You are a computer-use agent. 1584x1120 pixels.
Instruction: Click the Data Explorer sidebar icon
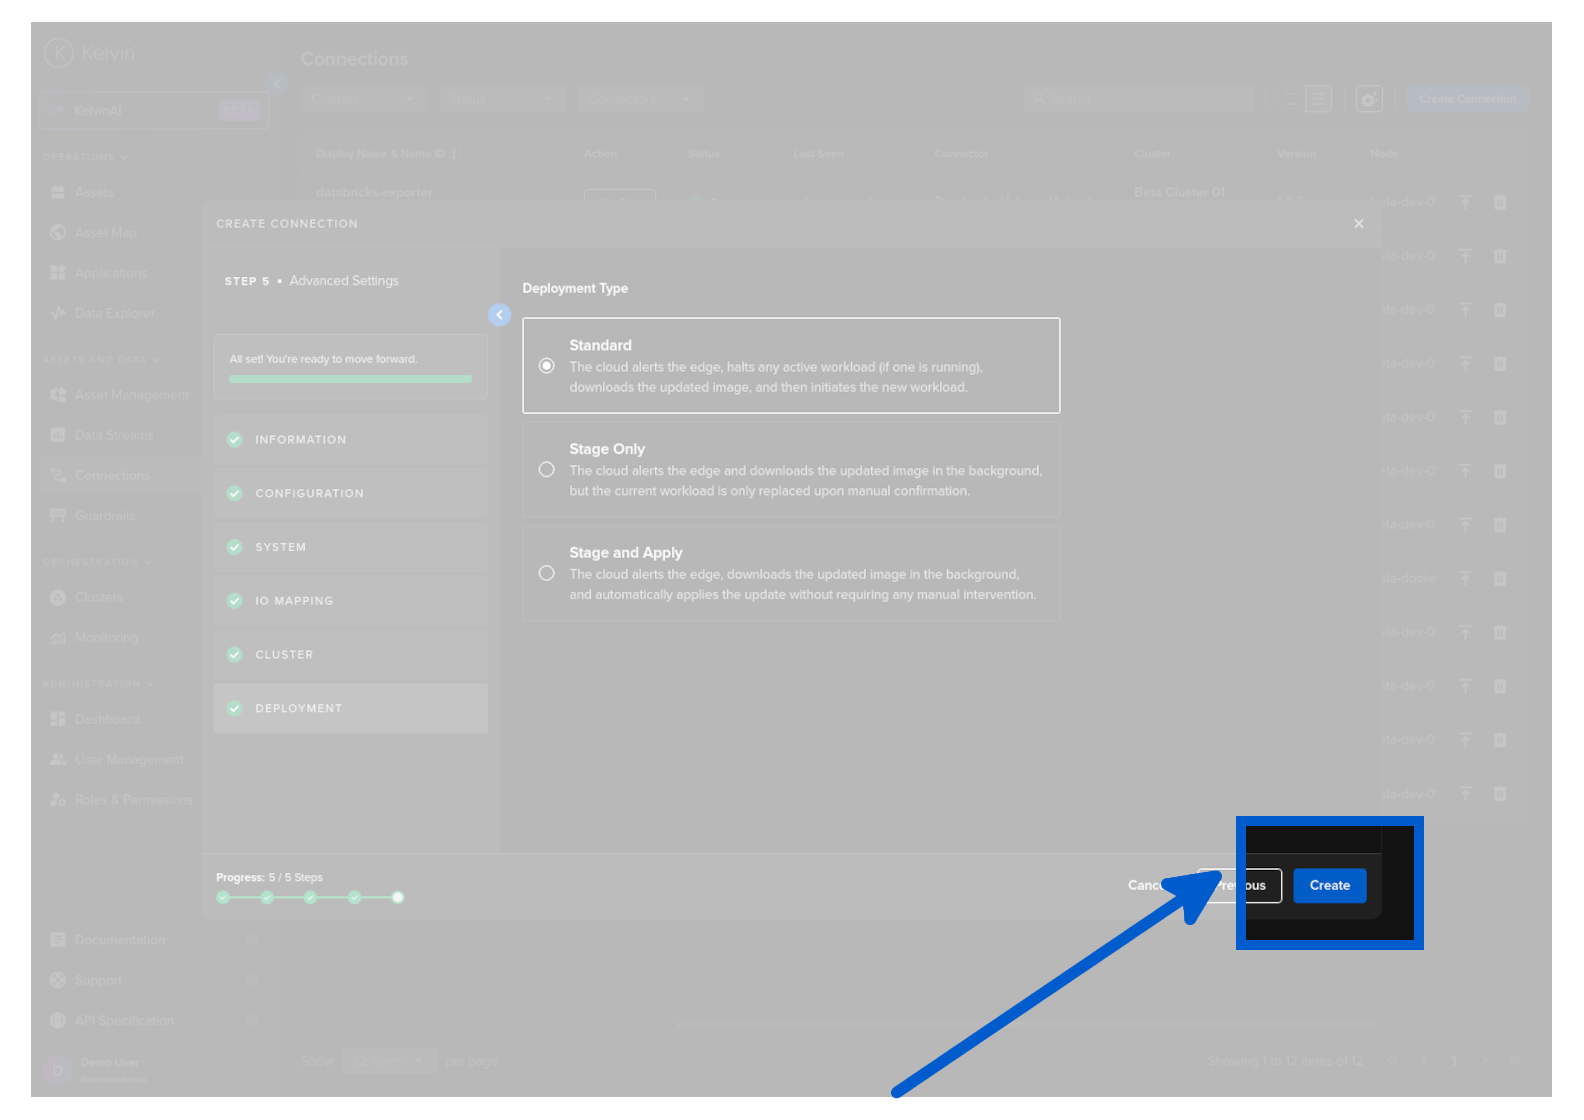coord(58,313)
